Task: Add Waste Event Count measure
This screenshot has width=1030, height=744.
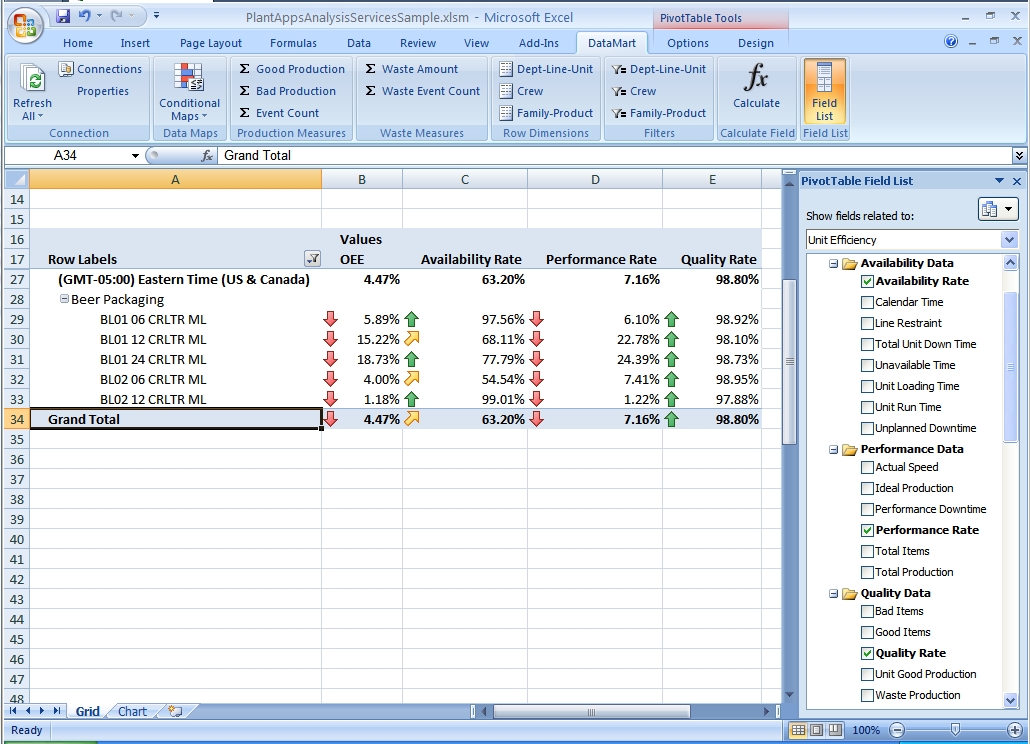Action: (422, 91)
